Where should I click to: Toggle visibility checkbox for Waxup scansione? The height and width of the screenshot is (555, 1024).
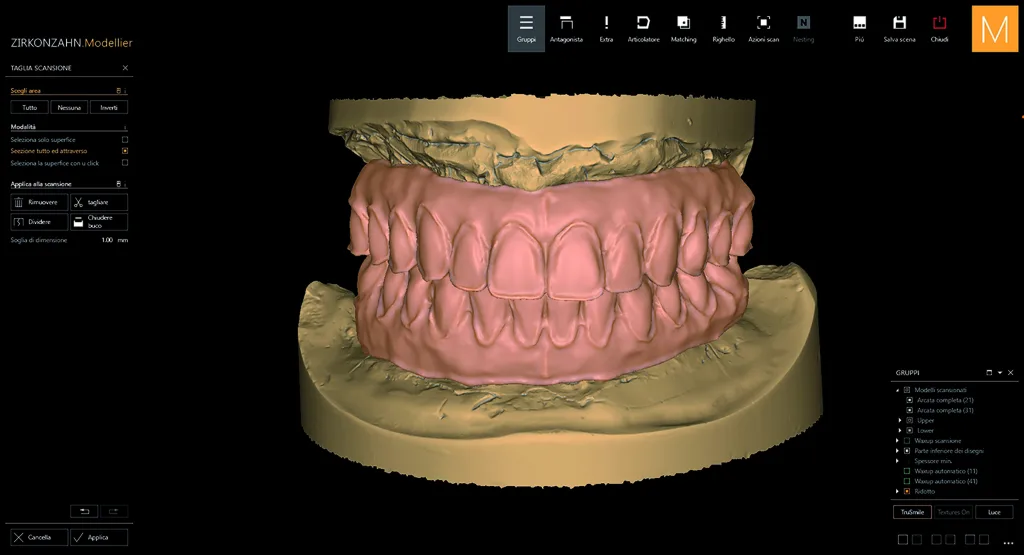click(906, 441)
